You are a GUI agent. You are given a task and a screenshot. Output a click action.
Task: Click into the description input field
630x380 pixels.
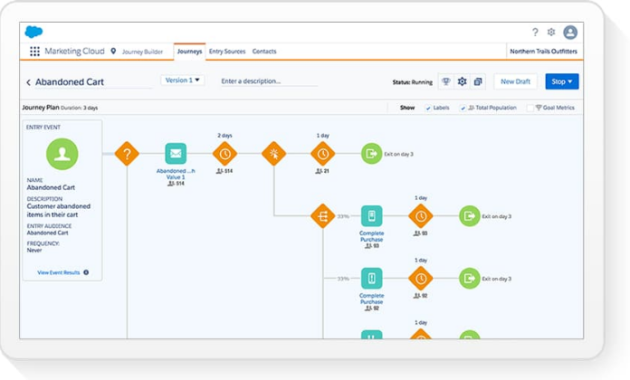269,81
